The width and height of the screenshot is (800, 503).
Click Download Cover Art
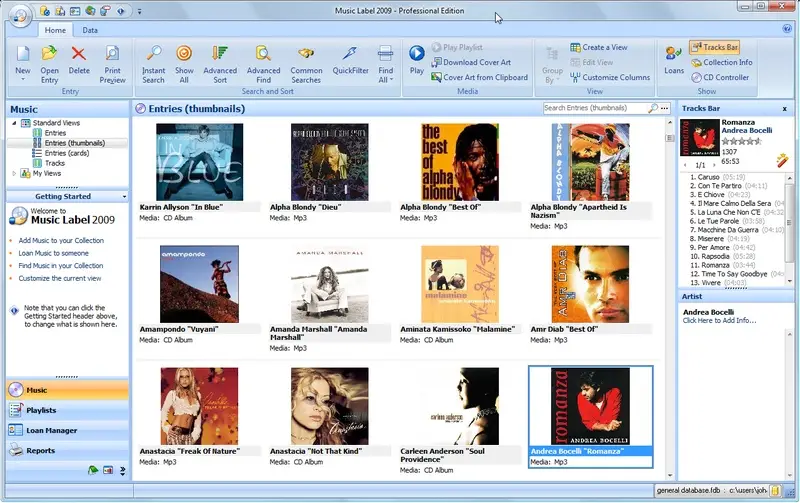pos(471,62)
